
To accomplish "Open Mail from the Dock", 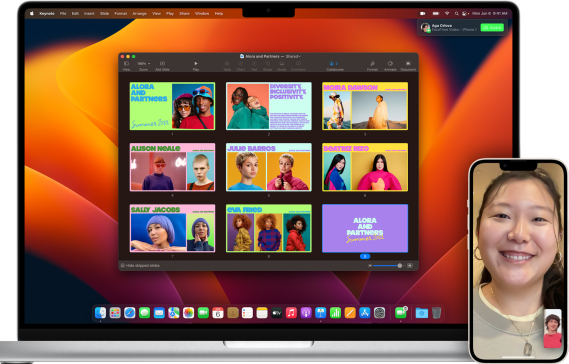I will click(159, 312).
